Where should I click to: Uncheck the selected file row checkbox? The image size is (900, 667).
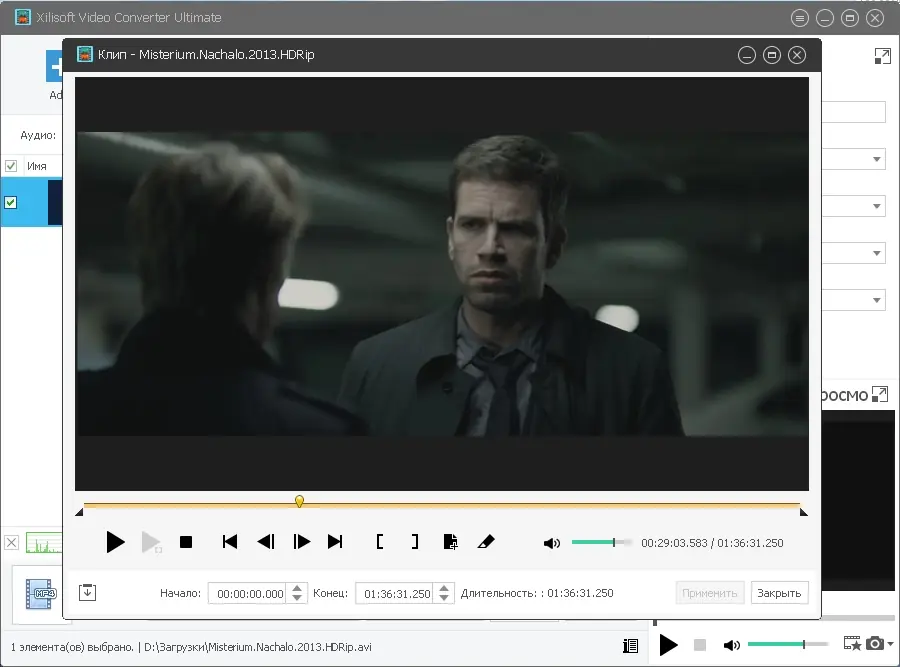click(10, 202)
